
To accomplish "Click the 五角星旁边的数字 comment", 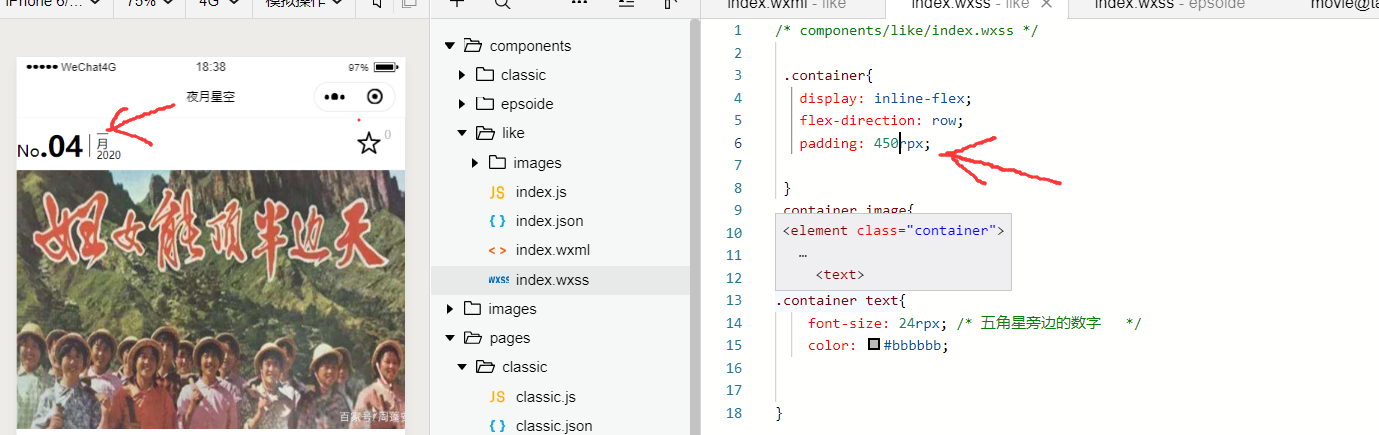I will tap(1049, 323).
